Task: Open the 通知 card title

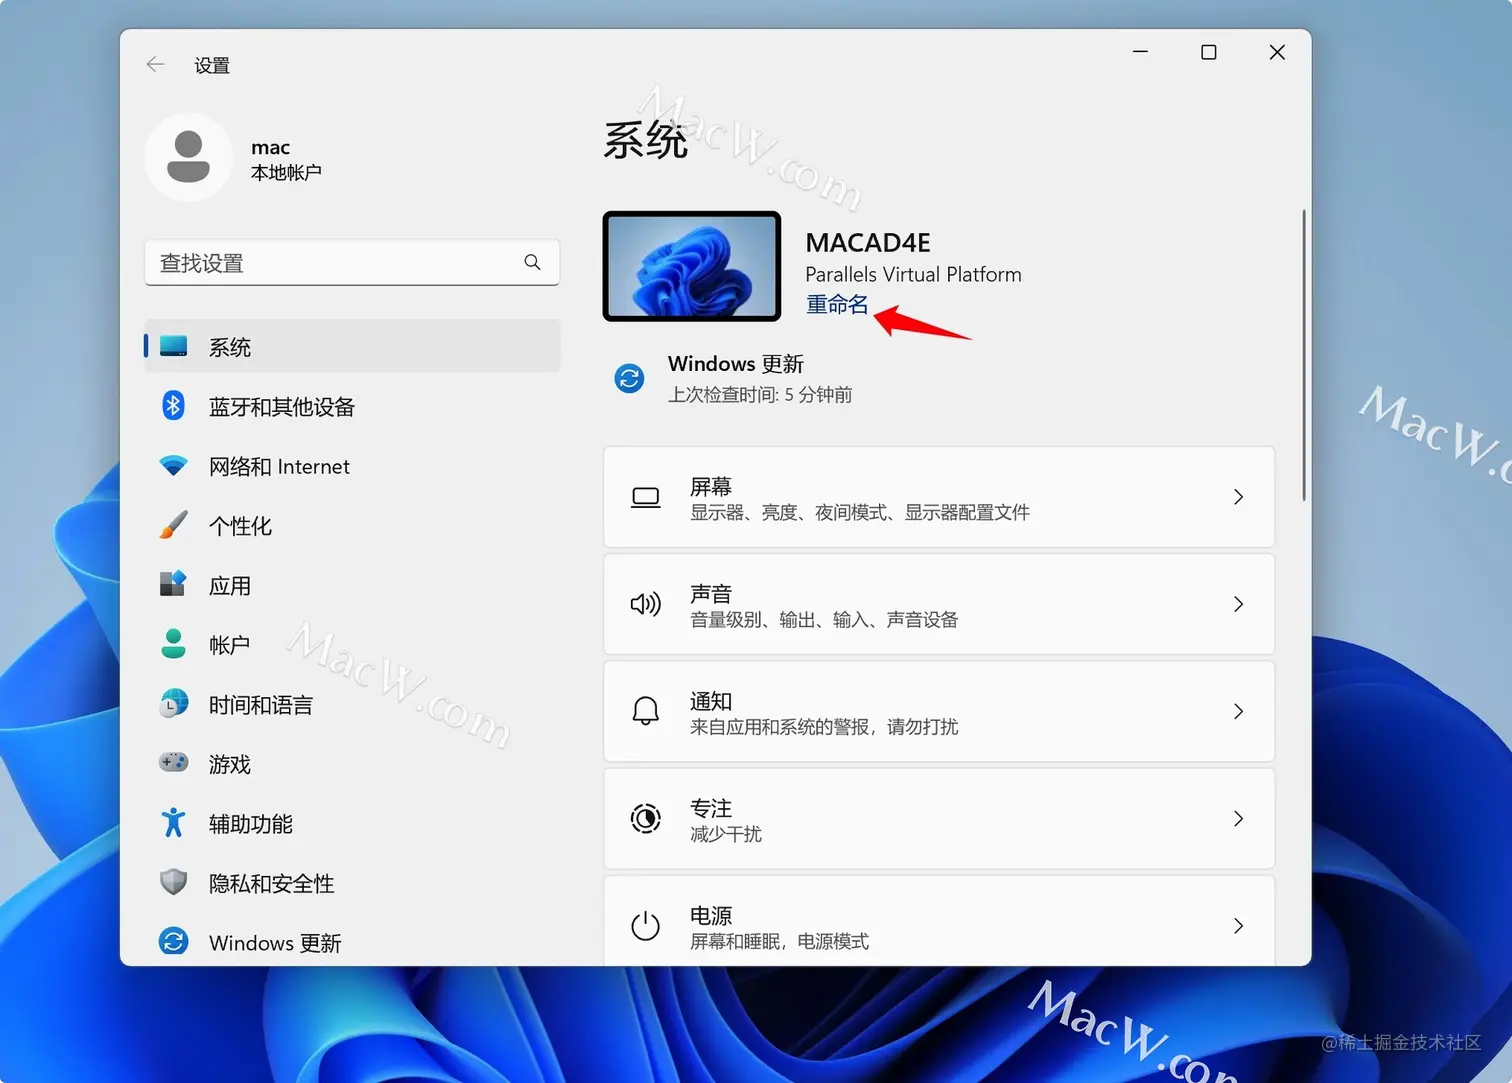Action: click(x=711, y=701)
